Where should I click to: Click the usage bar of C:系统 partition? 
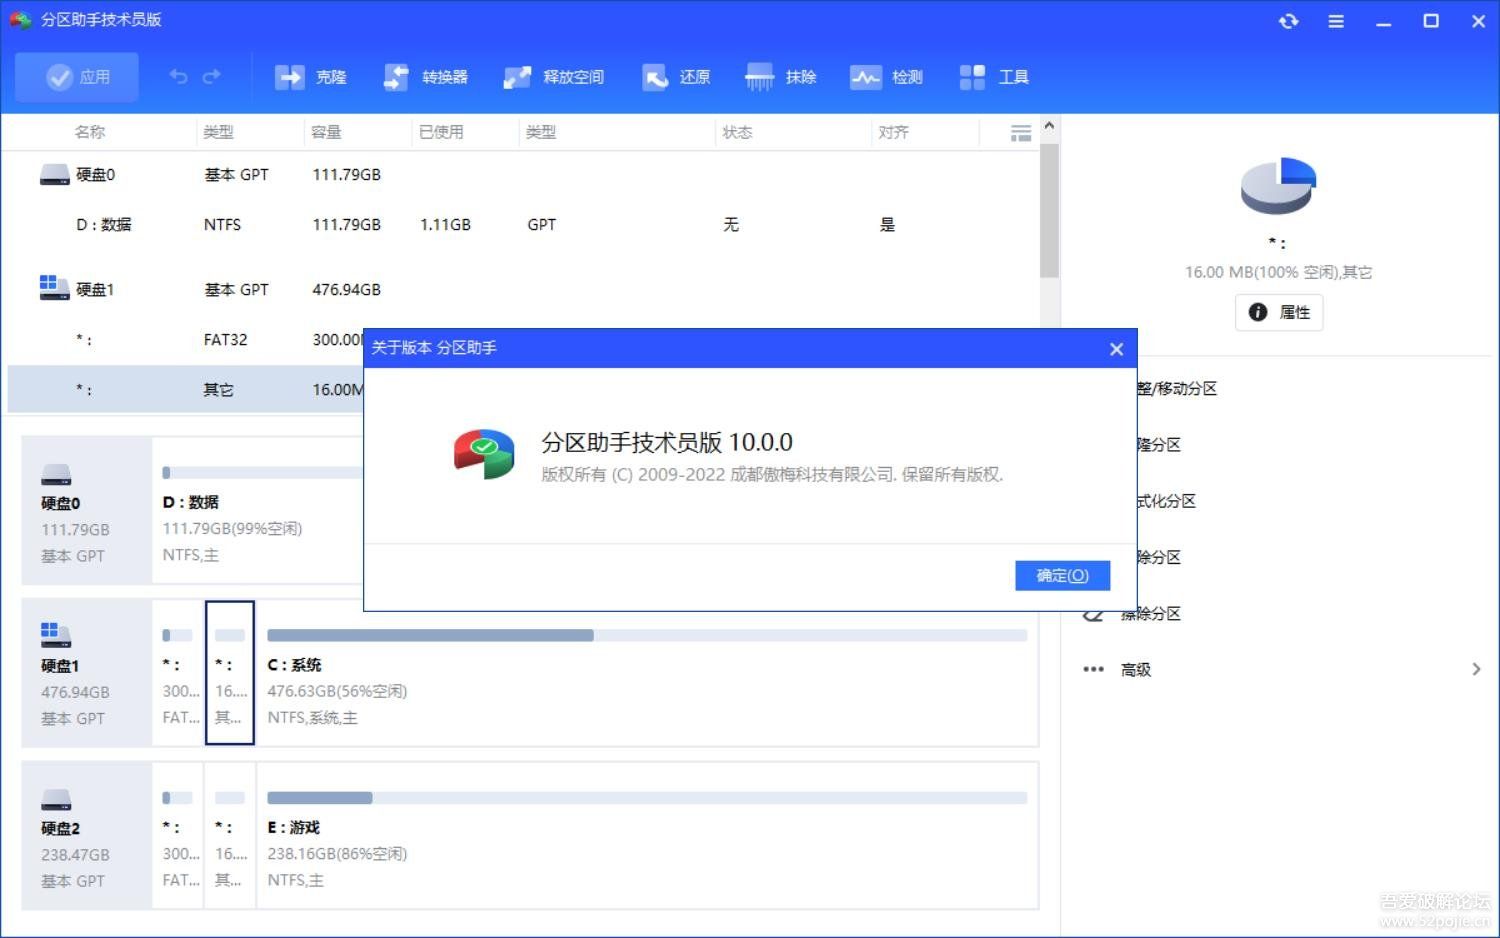(647, 634)
